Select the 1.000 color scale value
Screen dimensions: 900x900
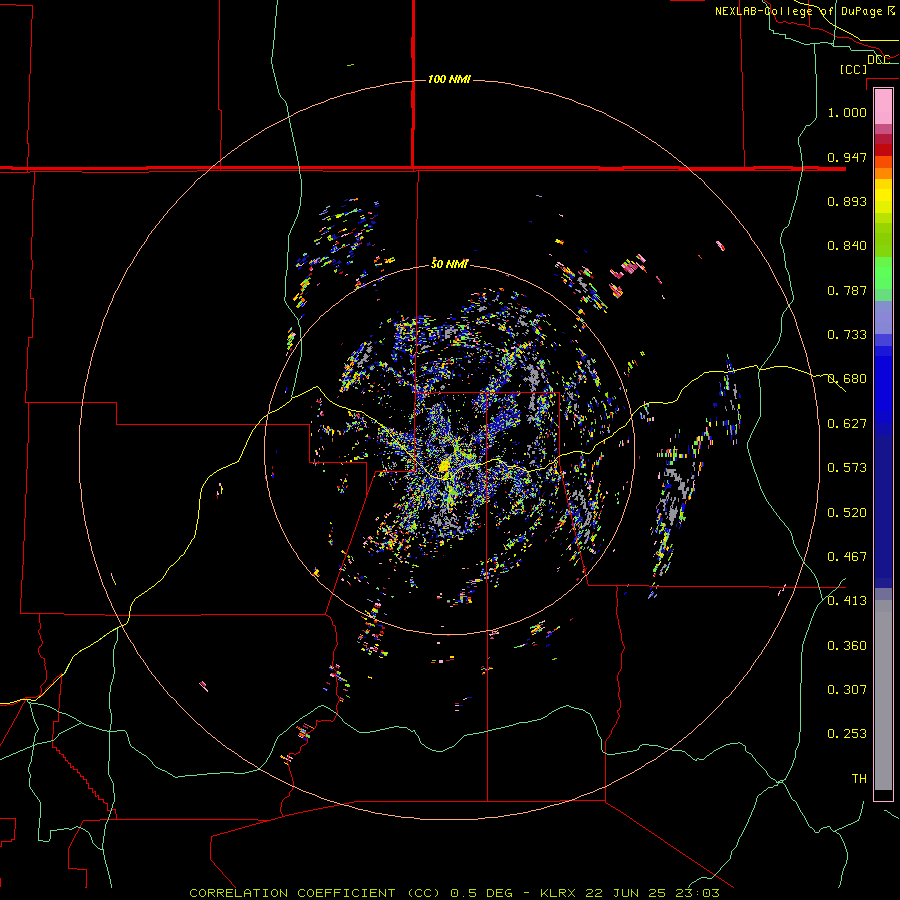pyautogui.click(x=847, y=112)
